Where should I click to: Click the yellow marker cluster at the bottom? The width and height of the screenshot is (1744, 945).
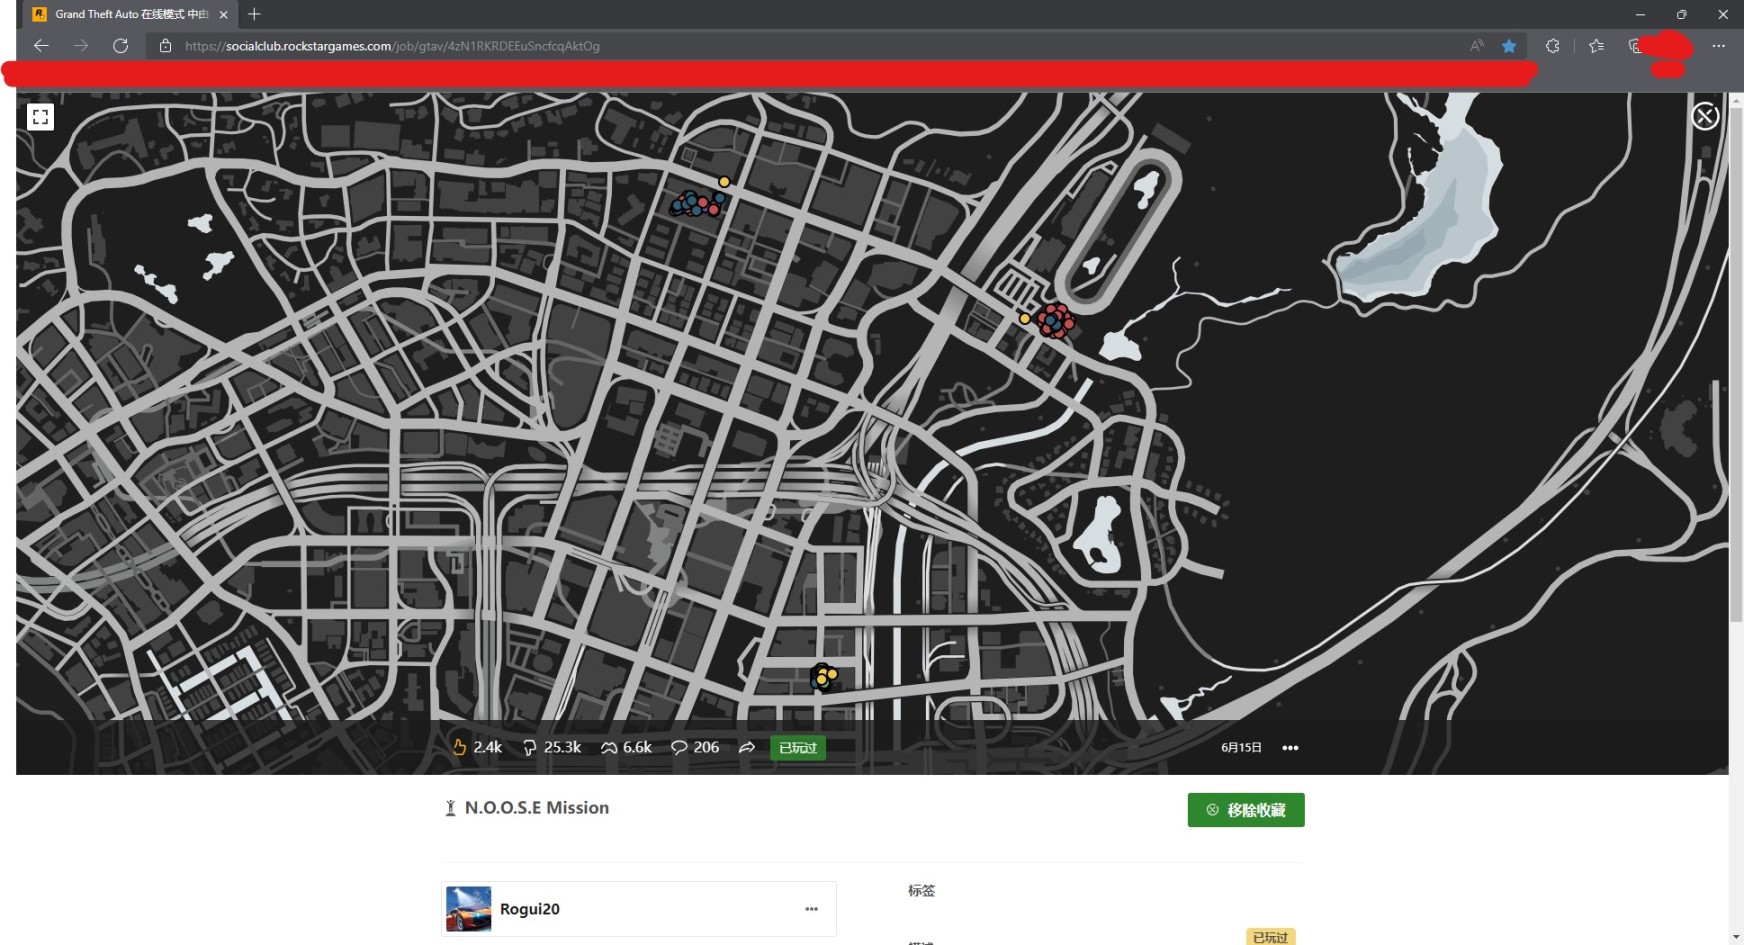click(x=823, y=677)
